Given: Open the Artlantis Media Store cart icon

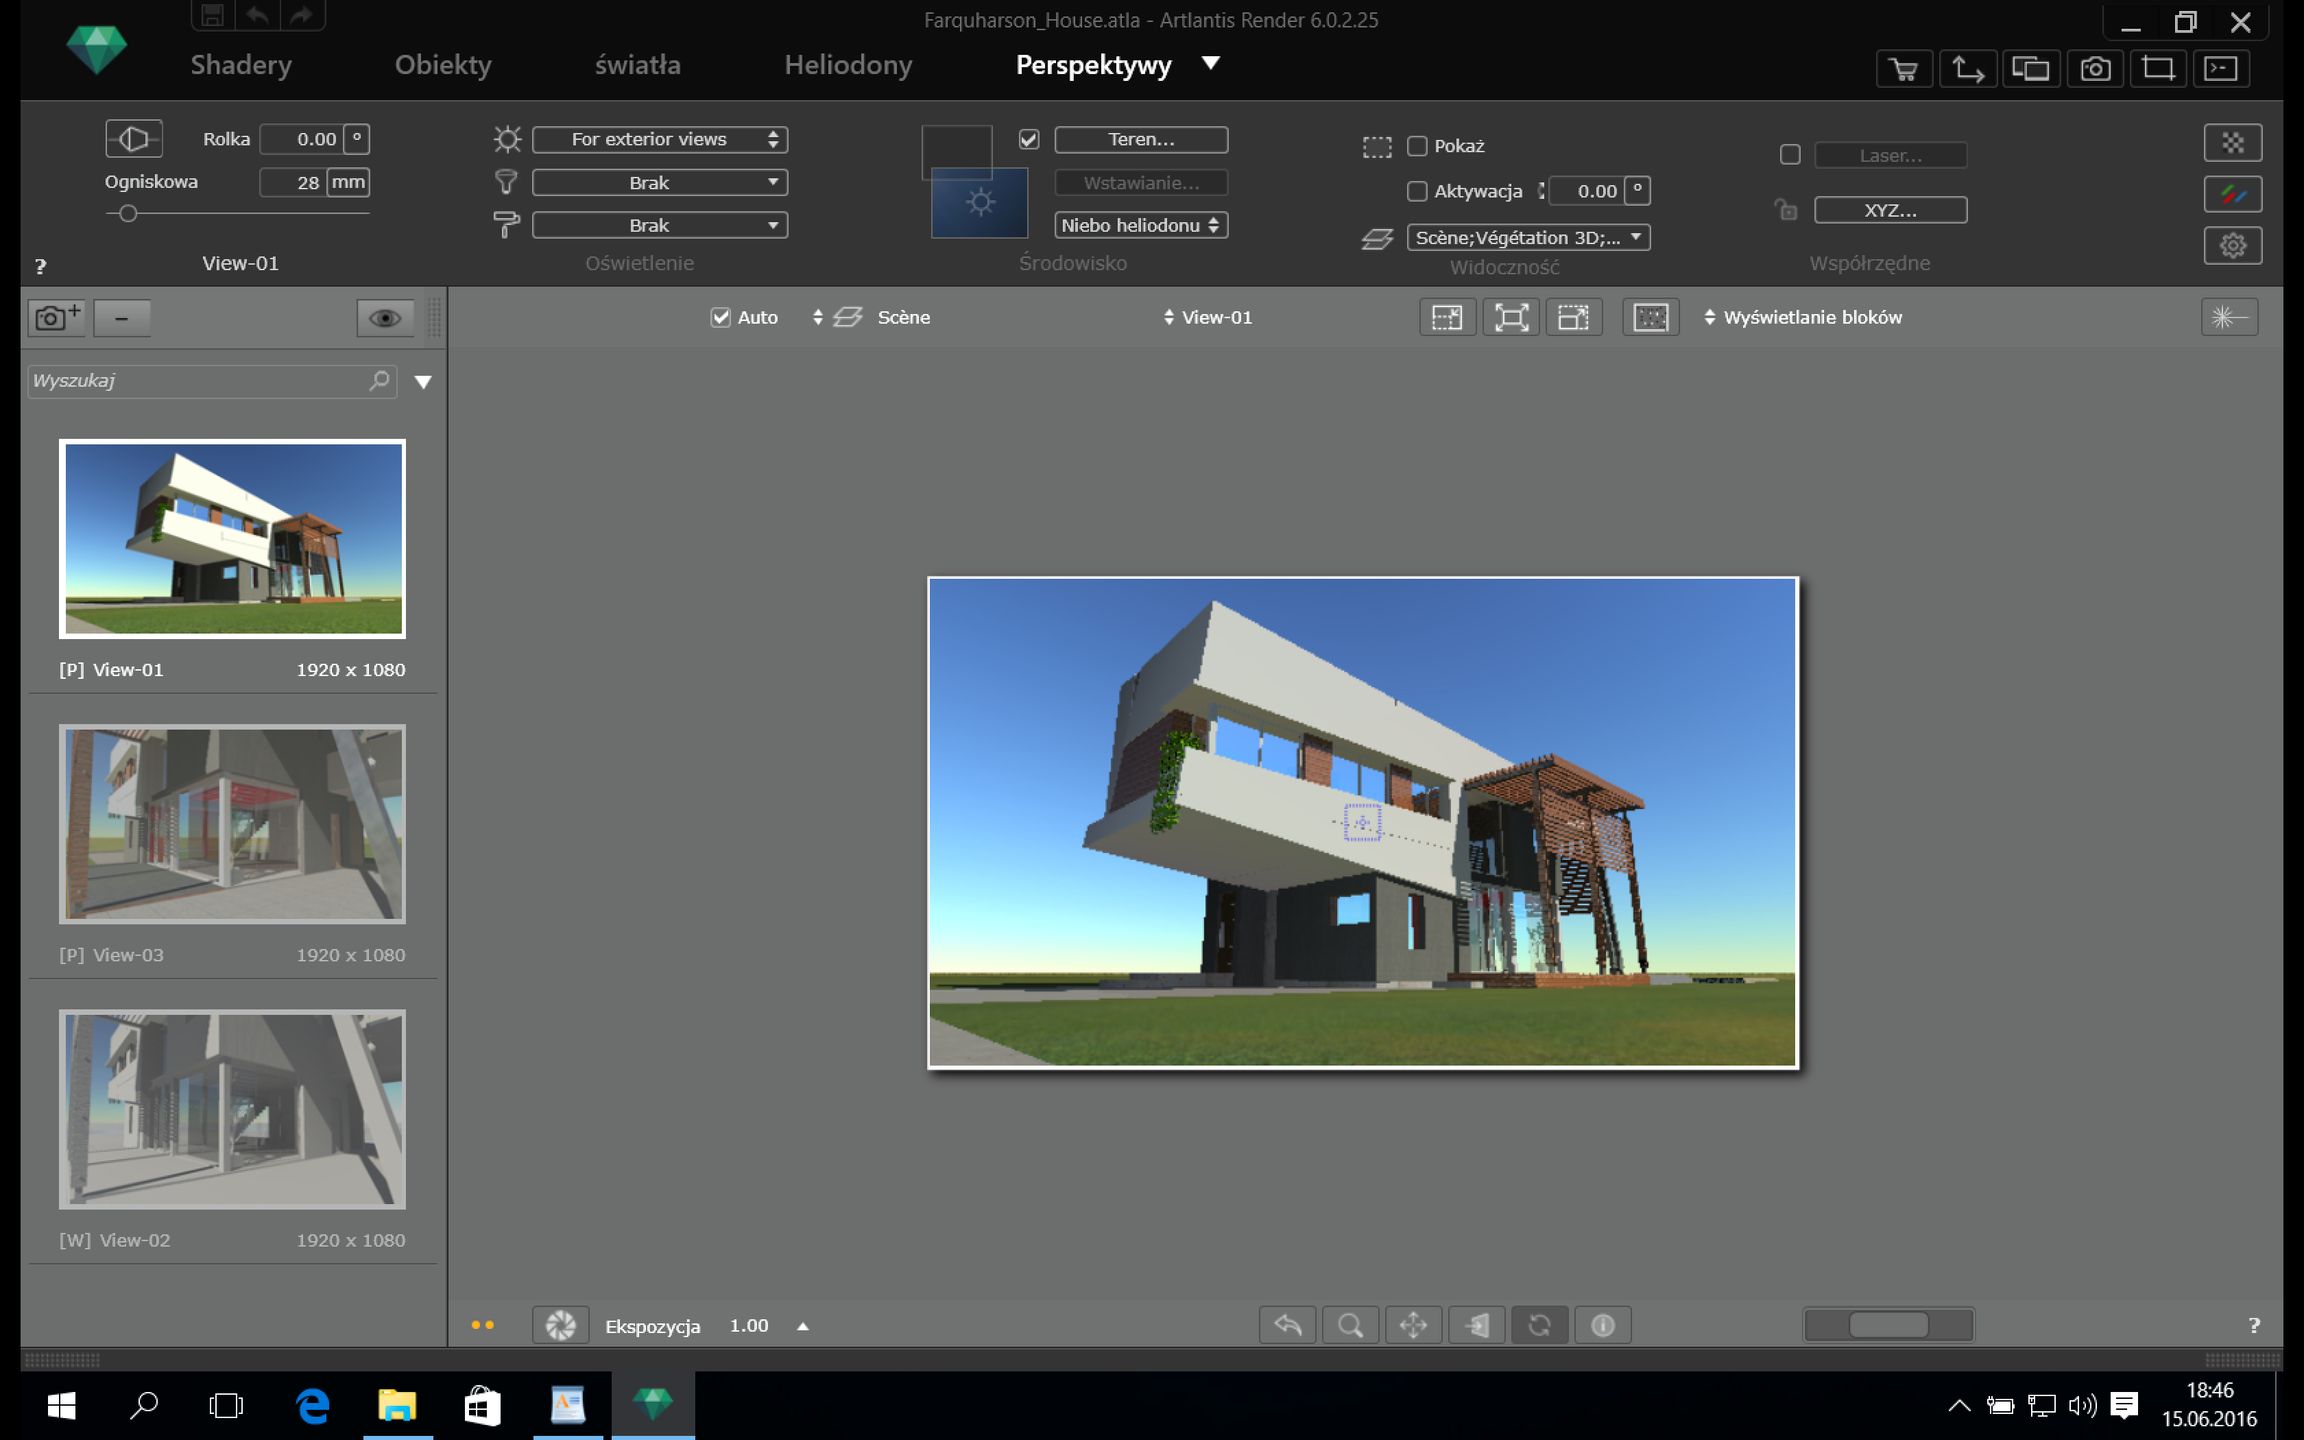Looking at the screenshot, I should [x=1904, y=68].
